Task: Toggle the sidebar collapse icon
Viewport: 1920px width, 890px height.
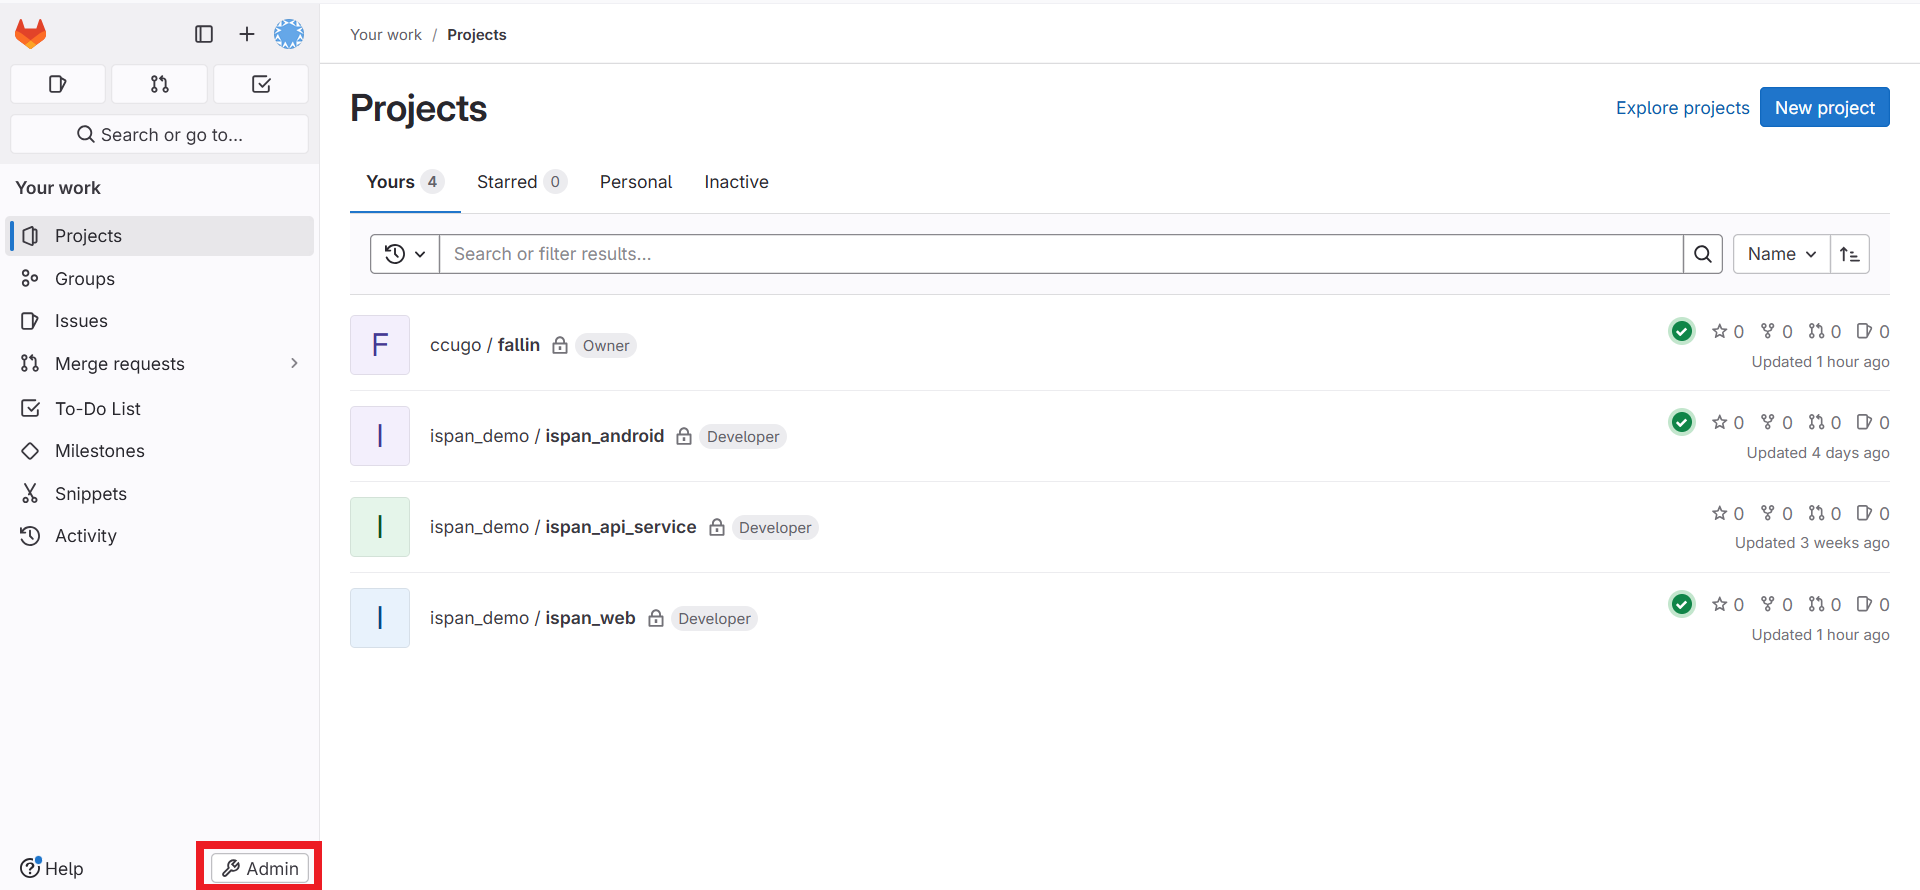Action: [204, 34]
